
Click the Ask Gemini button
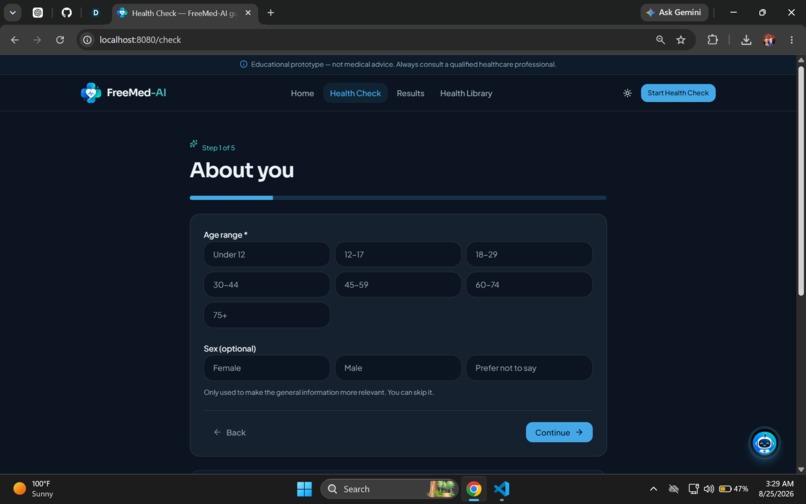click(674, 12)
